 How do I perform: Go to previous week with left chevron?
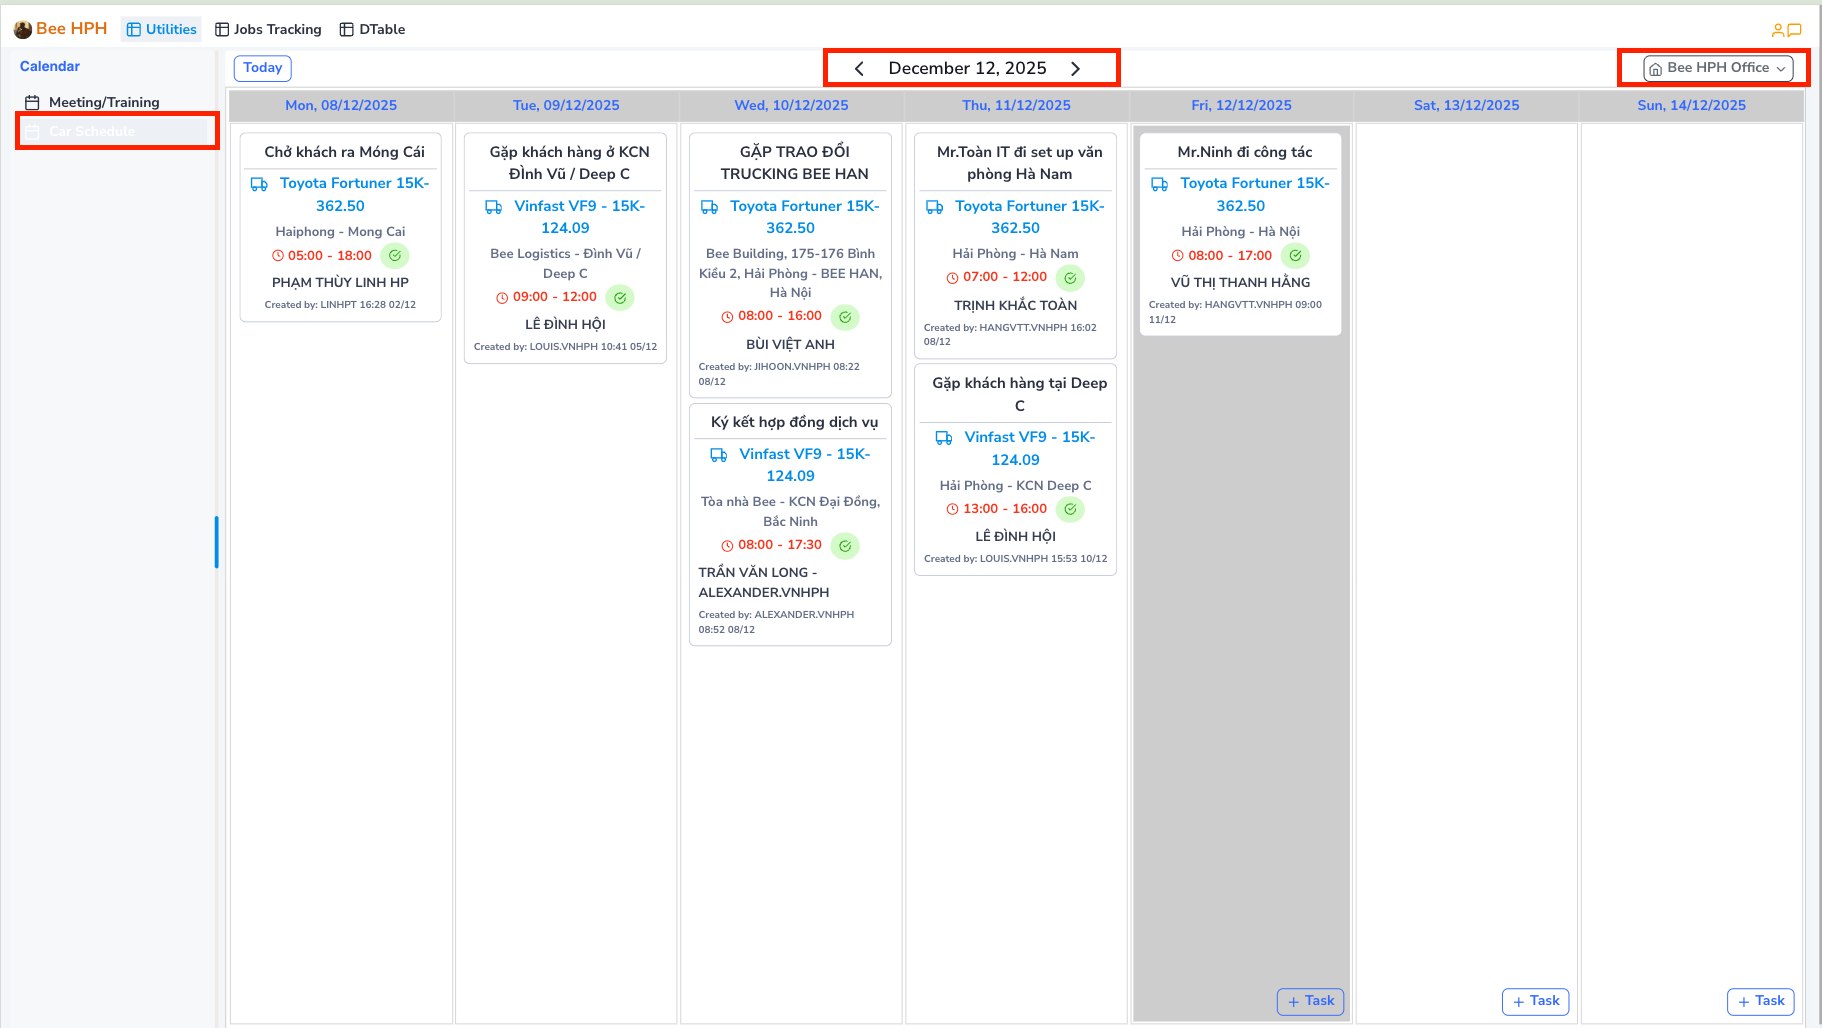[859, 68]
